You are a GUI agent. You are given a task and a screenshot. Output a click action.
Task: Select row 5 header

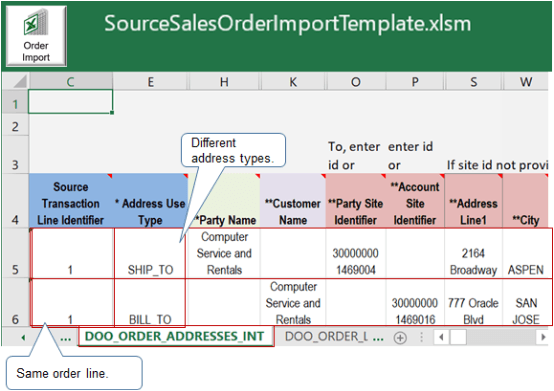[15, 253]
